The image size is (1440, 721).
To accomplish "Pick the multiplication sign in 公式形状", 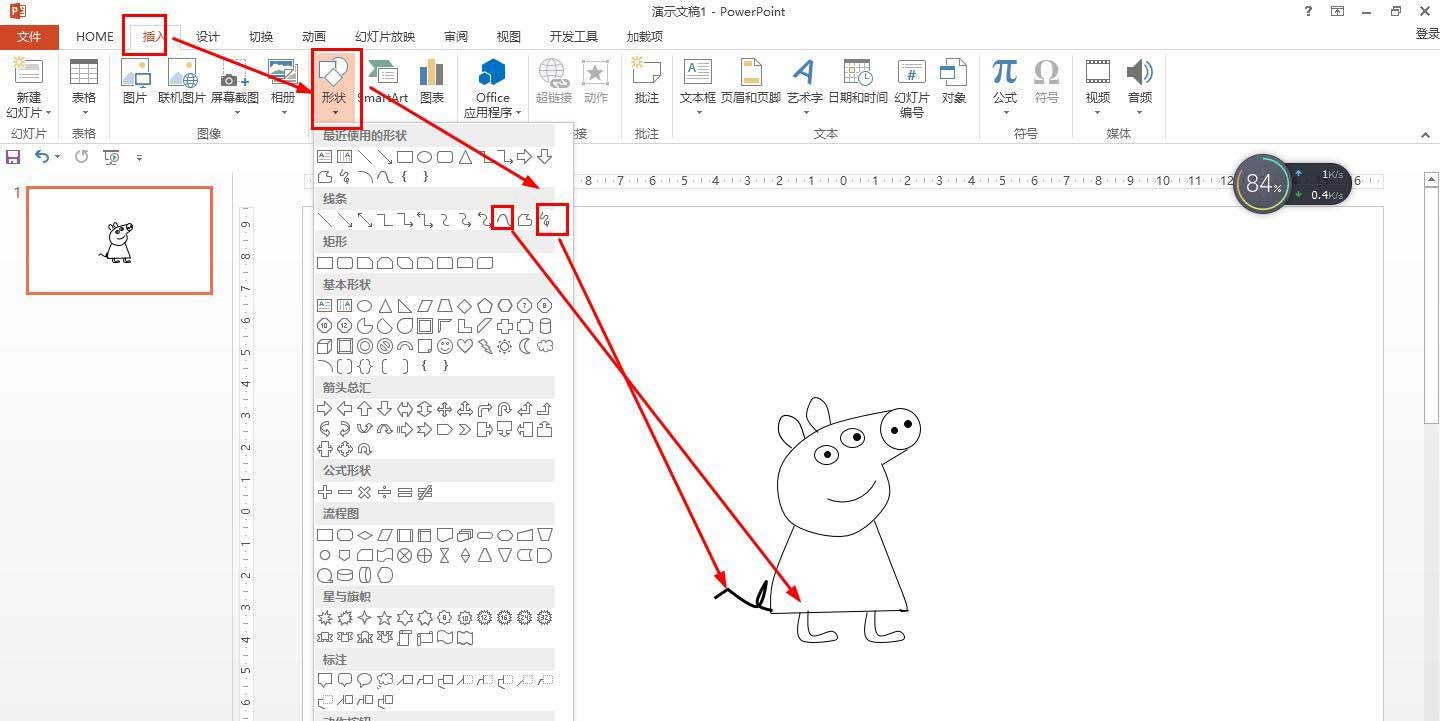I will (x=365, y=492).
